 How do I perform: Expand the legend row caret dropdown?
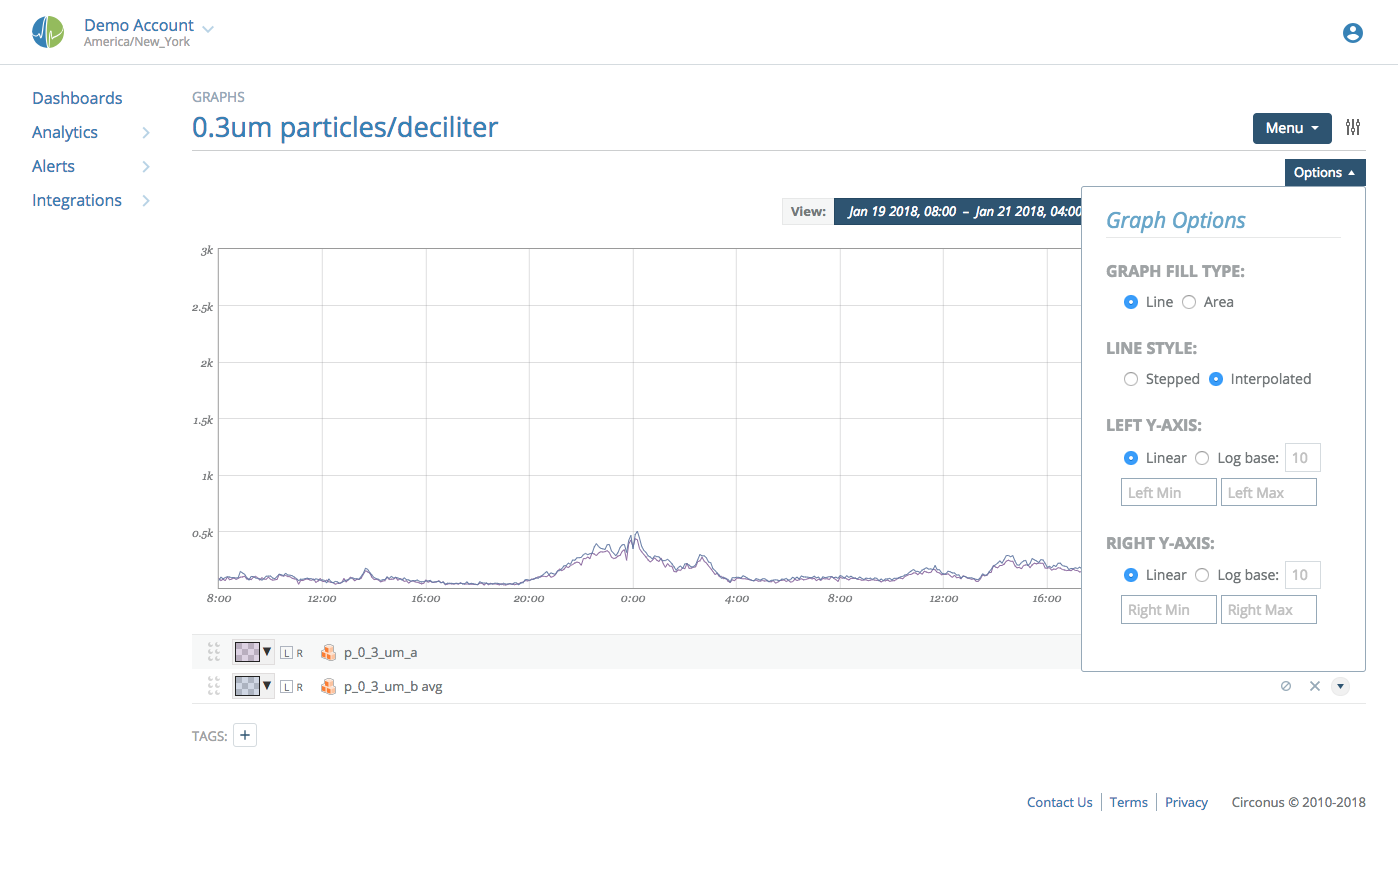[x=1341, y=686]
